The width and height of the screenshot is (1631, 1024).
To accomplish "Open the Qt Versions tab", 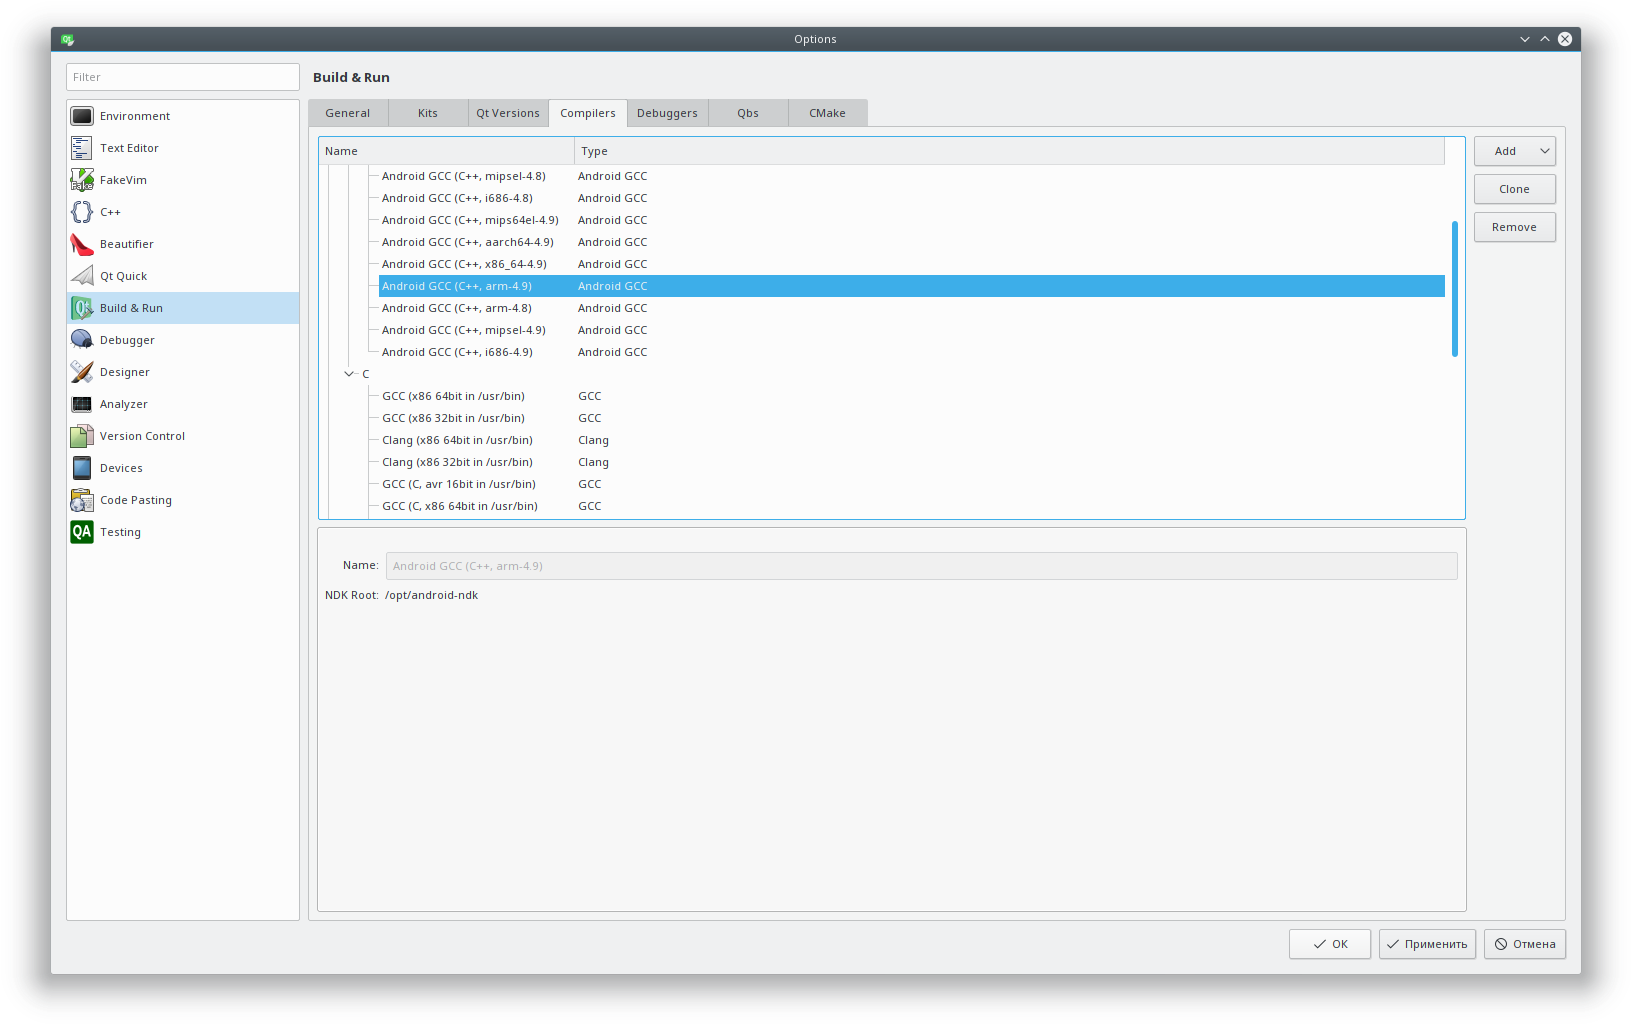I will 507,112.
